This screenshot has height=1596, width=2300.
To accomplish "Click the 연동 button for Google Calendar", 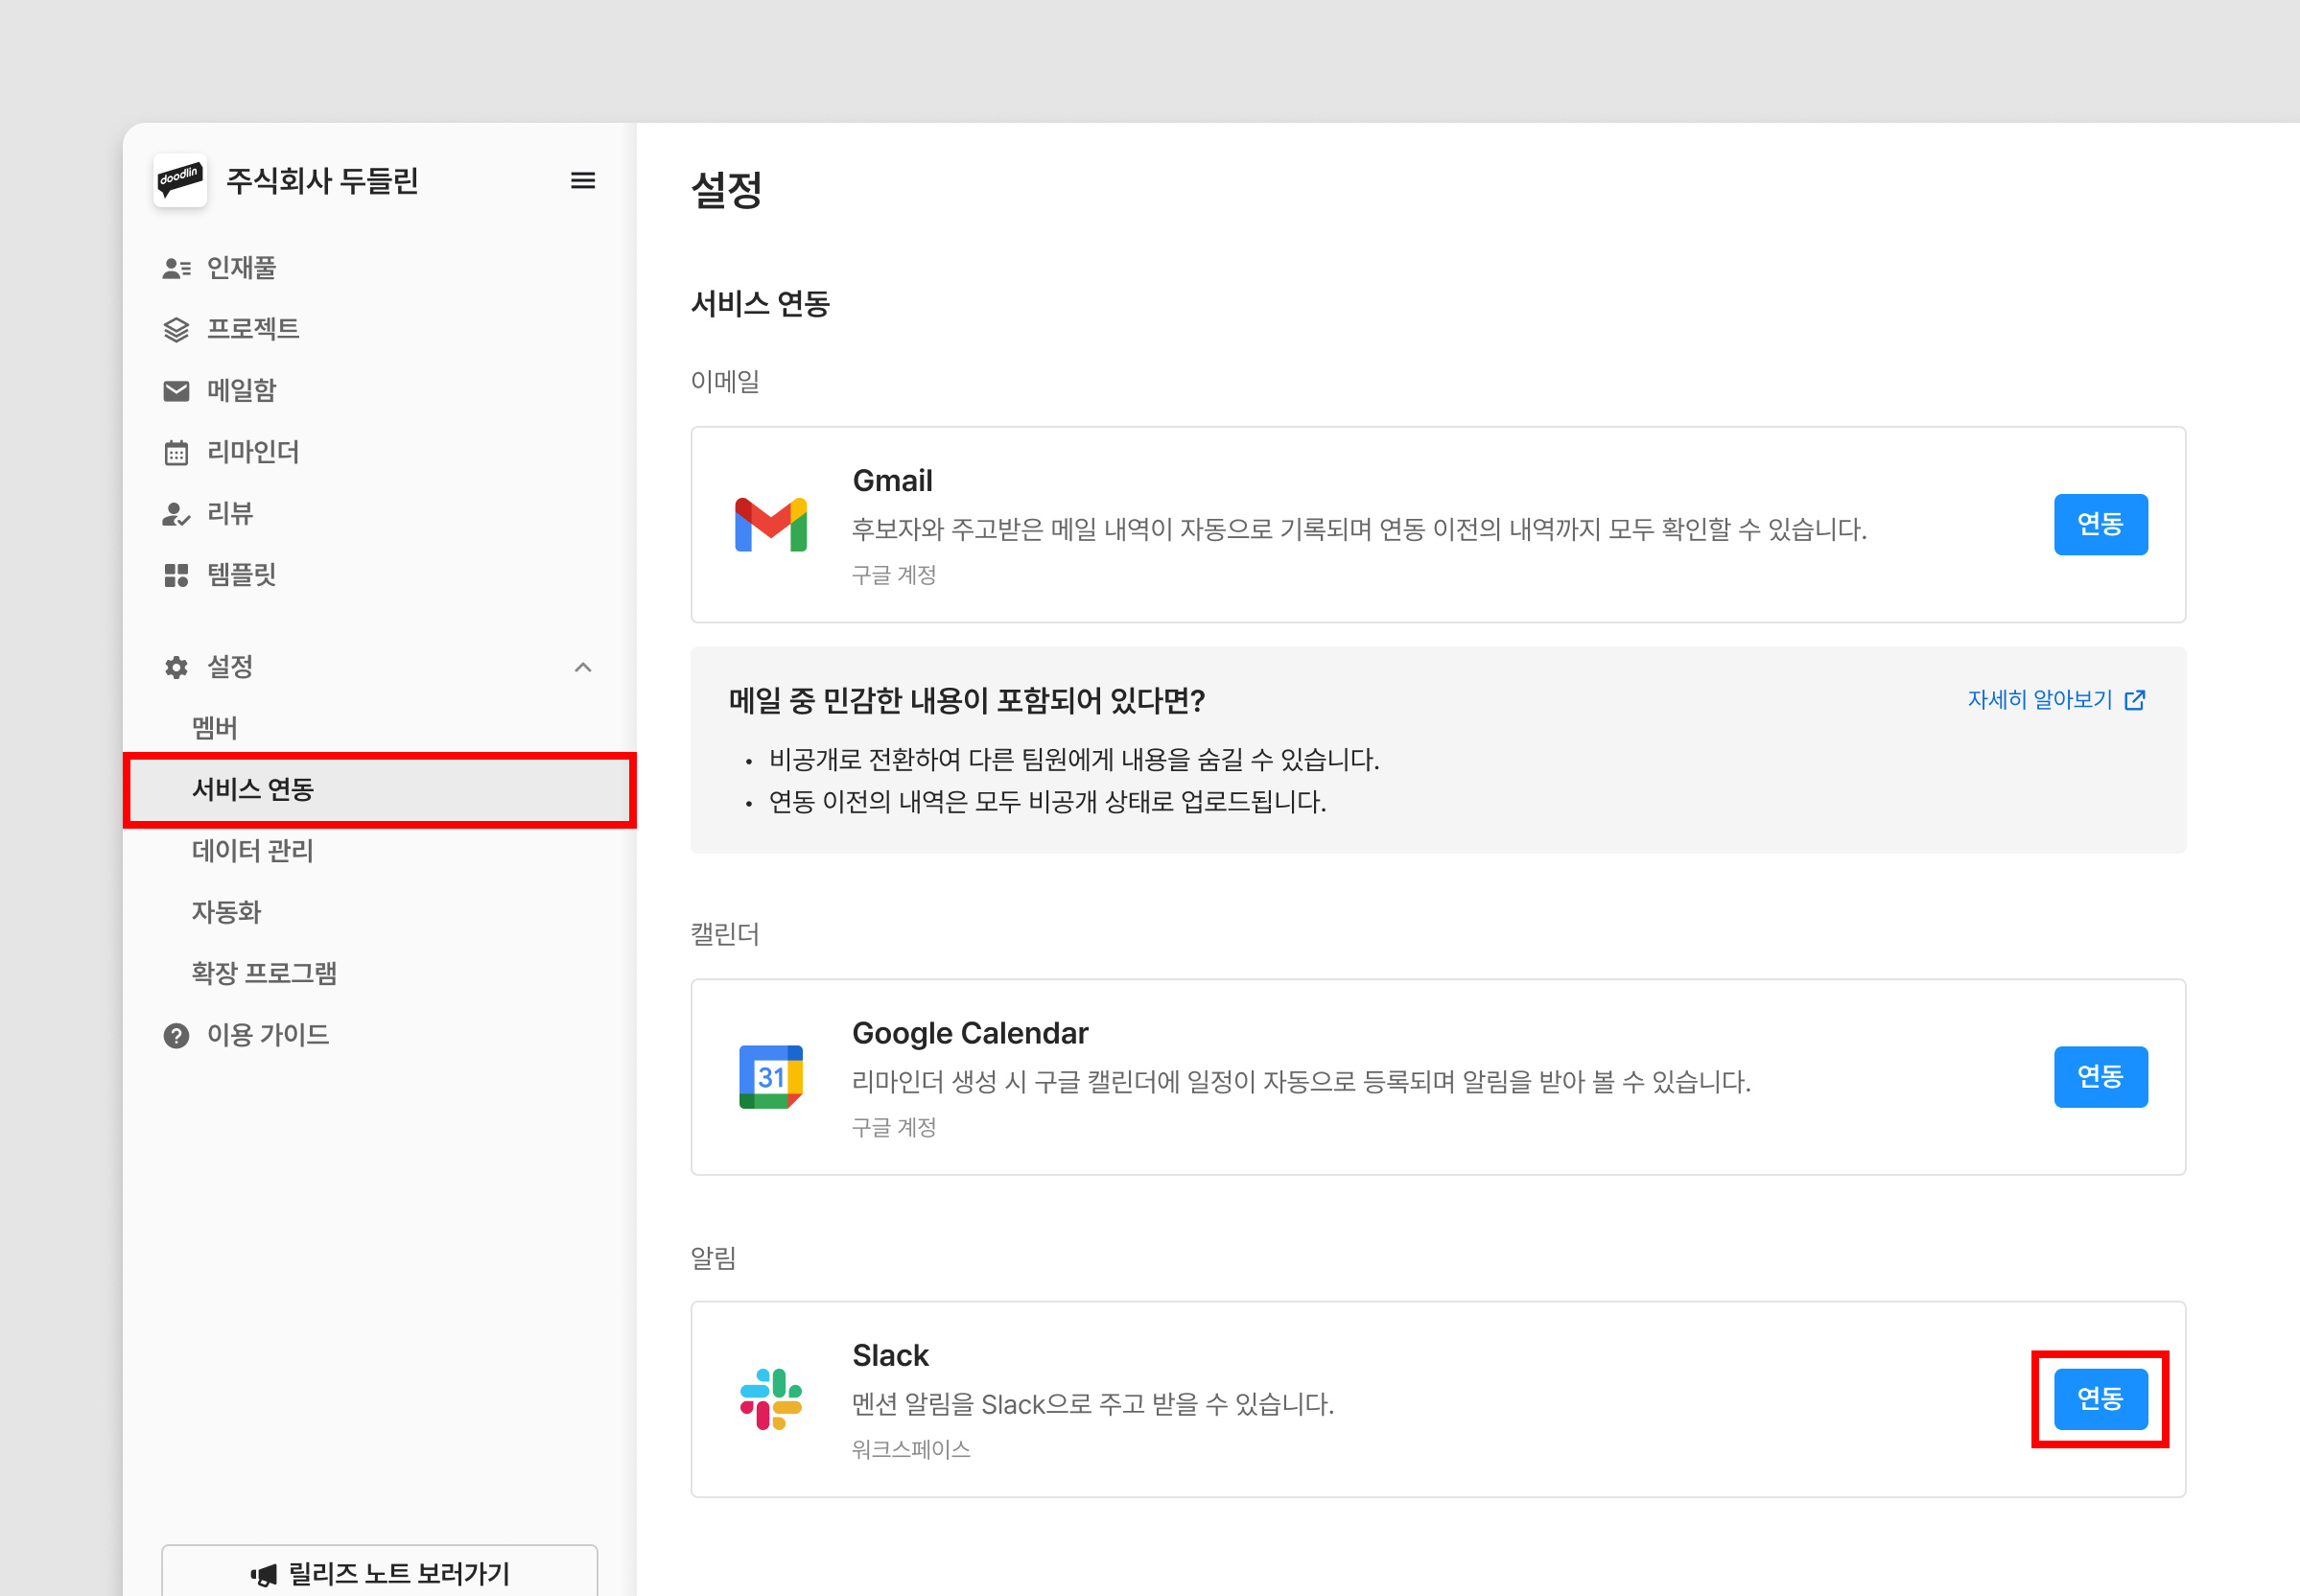I will (2100, 1077).
